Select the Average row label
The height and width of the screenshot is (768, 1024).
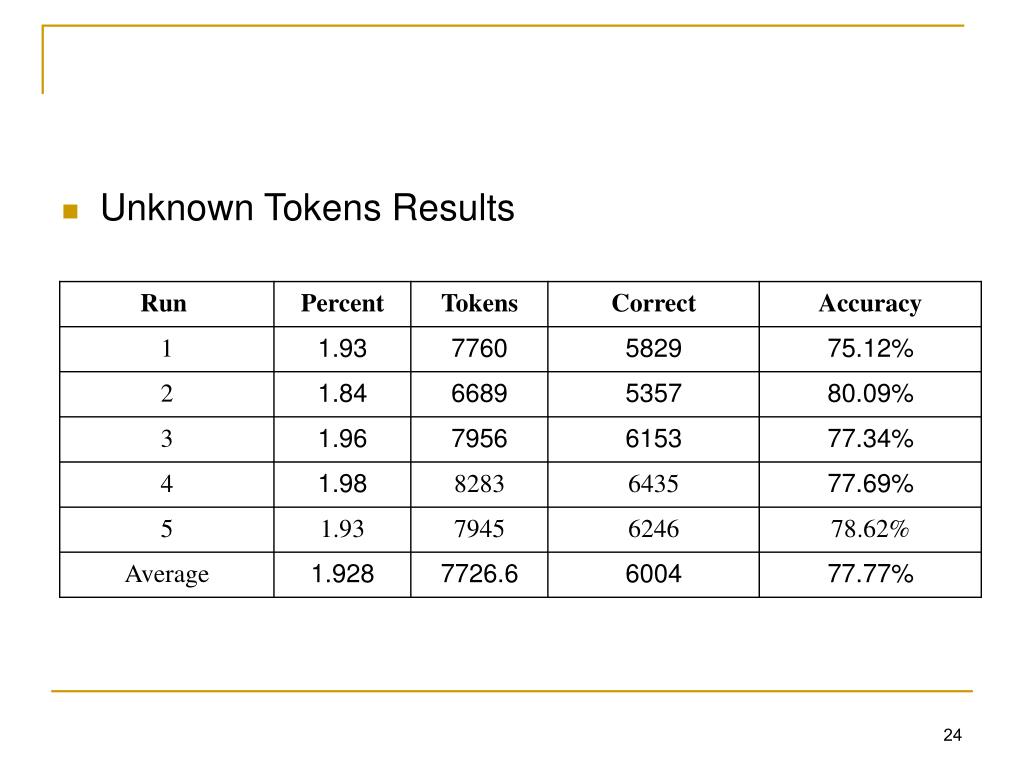tap(167, 575)
